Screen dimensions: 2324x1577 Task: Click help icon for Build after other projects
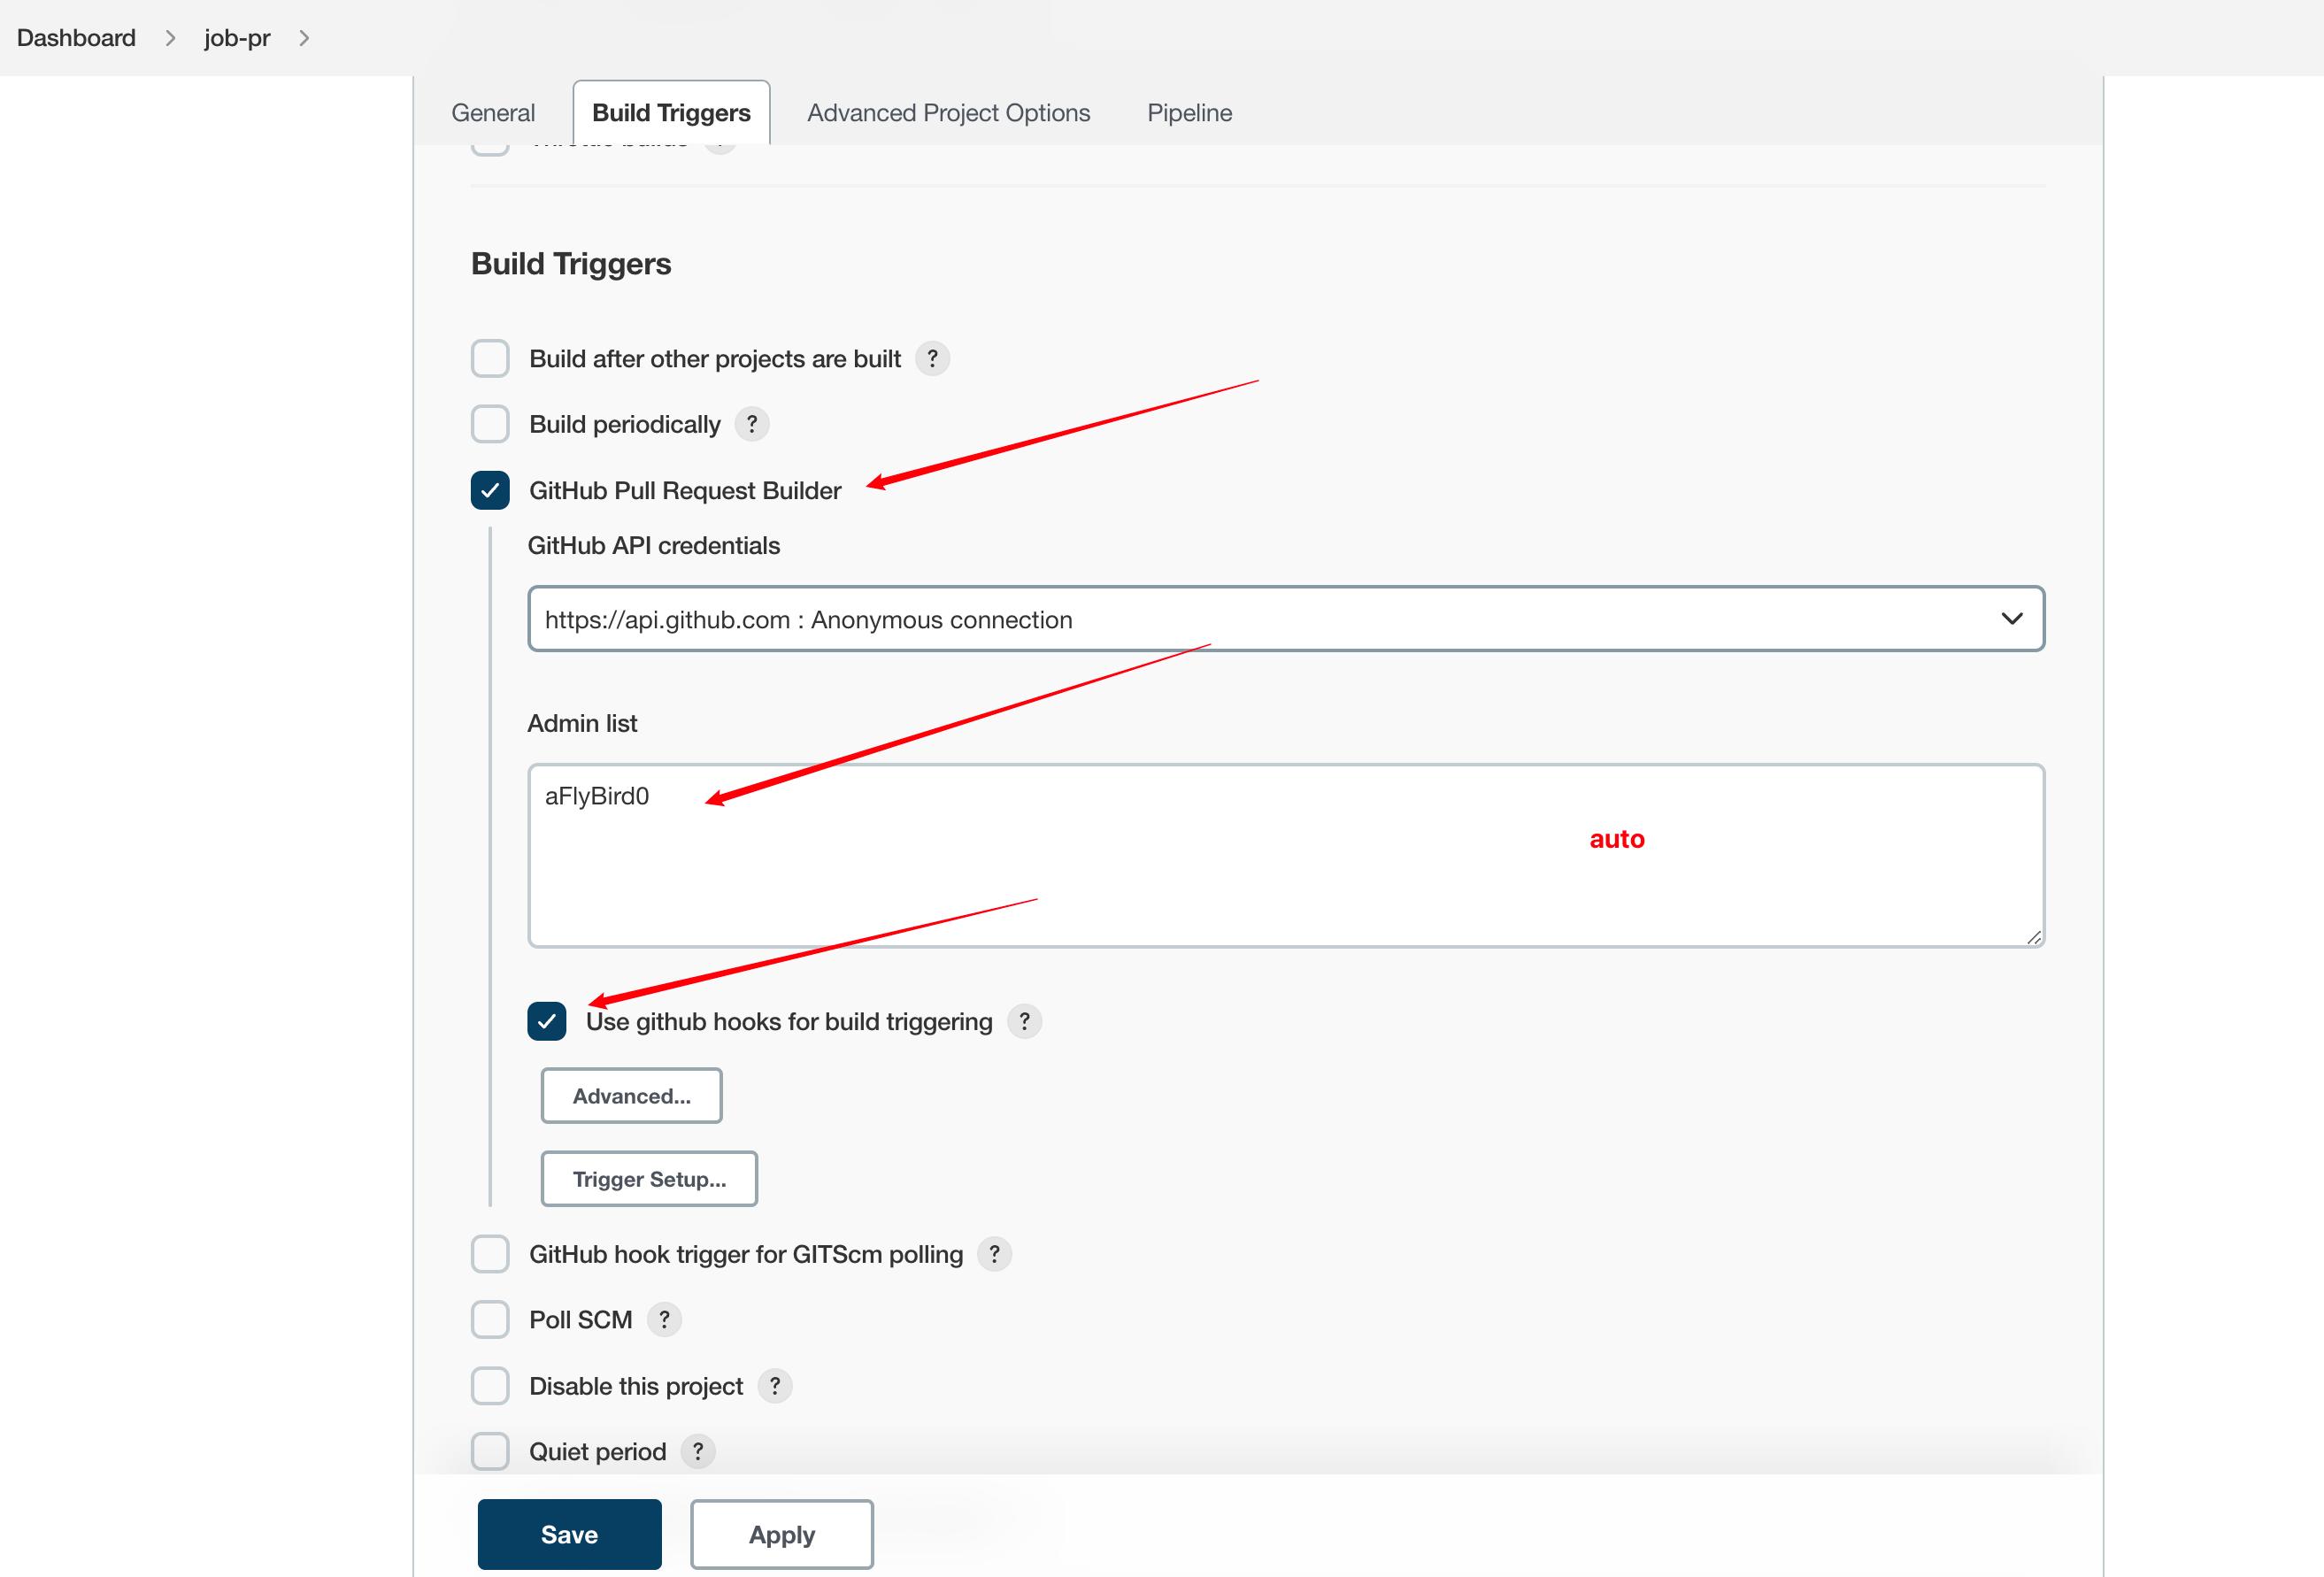pos(932,358)
